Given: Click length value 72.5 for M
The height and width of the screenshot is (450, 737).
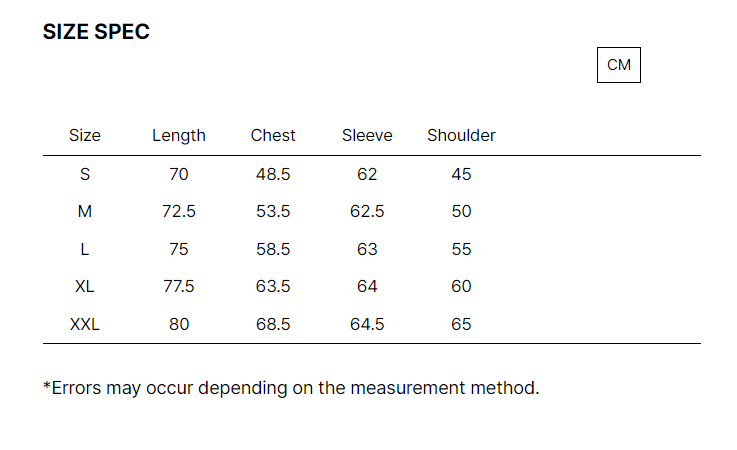Looking at the screenshot, I should [179, 212].
